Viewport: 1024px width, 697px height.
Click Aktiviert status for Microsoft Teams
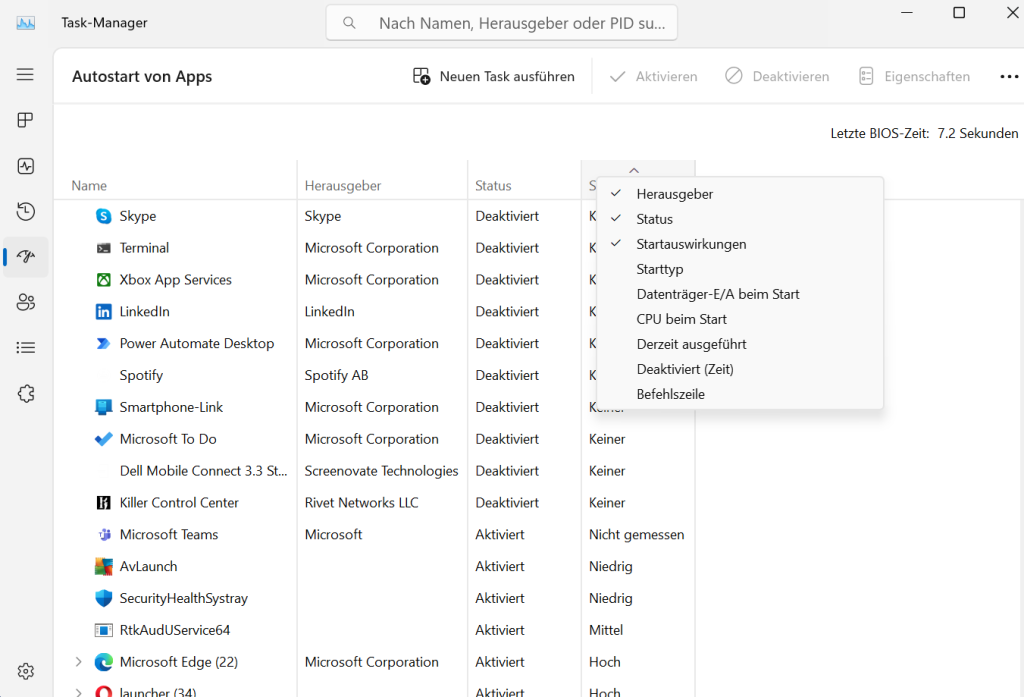point(500,535)
